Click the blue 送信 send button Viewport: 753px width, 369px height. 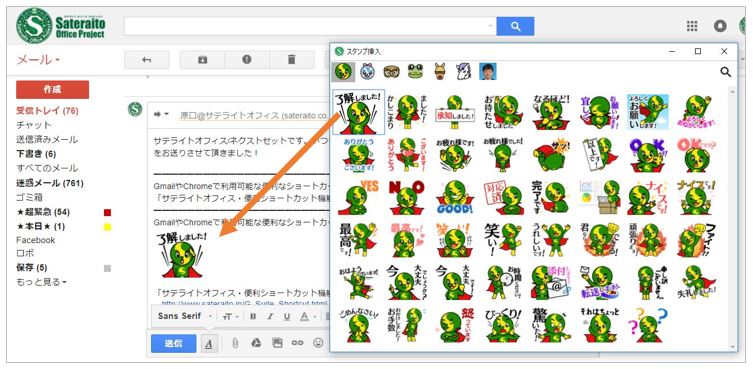point(173,344)
